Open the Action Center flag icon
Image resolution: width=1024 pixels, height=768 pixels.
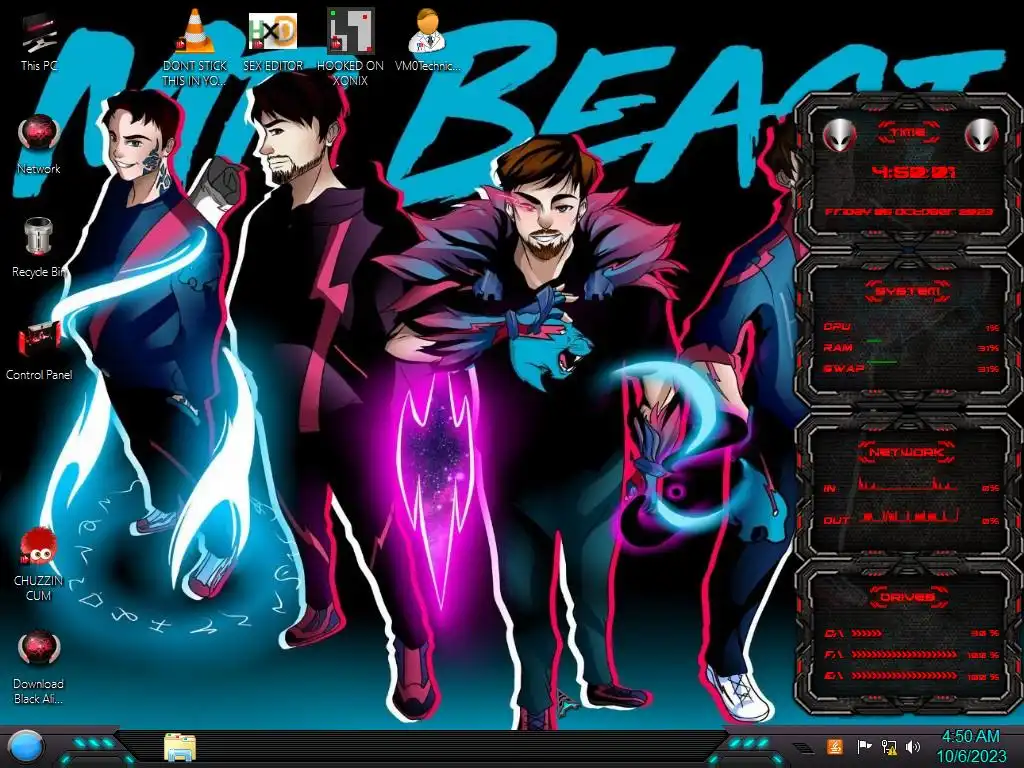(863, 746)
